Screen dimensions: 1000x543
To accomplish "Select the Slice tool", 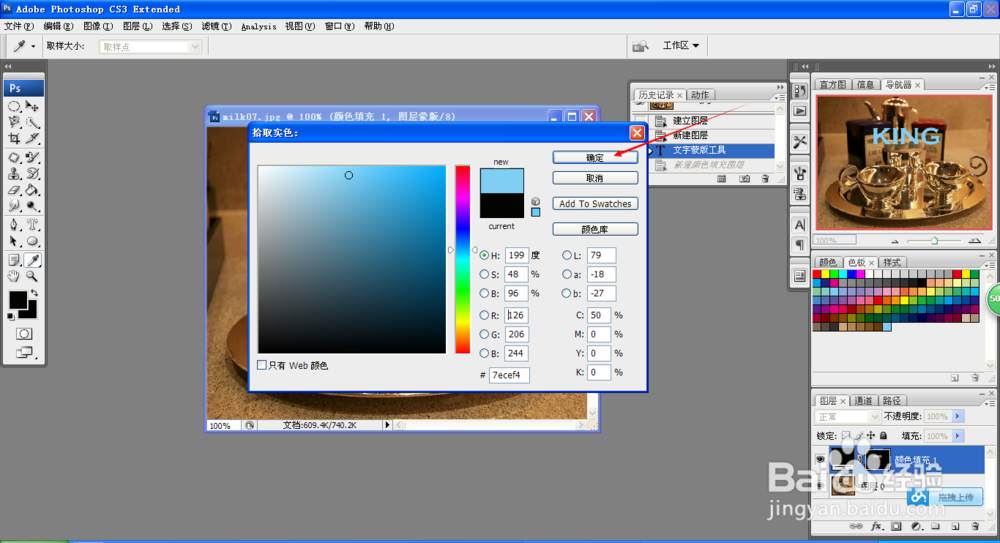I will 32,138.
